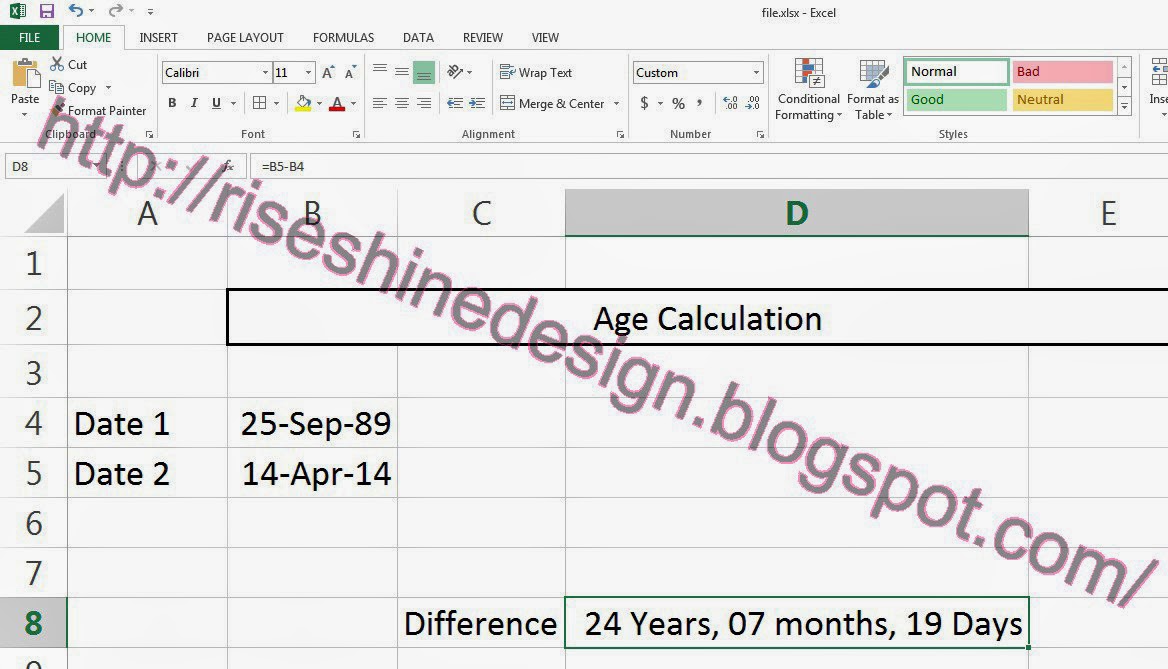Expand the font size dropdown
Image resolution: width=1168 pixels, height=669 pixels.
(x=308, y=72)
